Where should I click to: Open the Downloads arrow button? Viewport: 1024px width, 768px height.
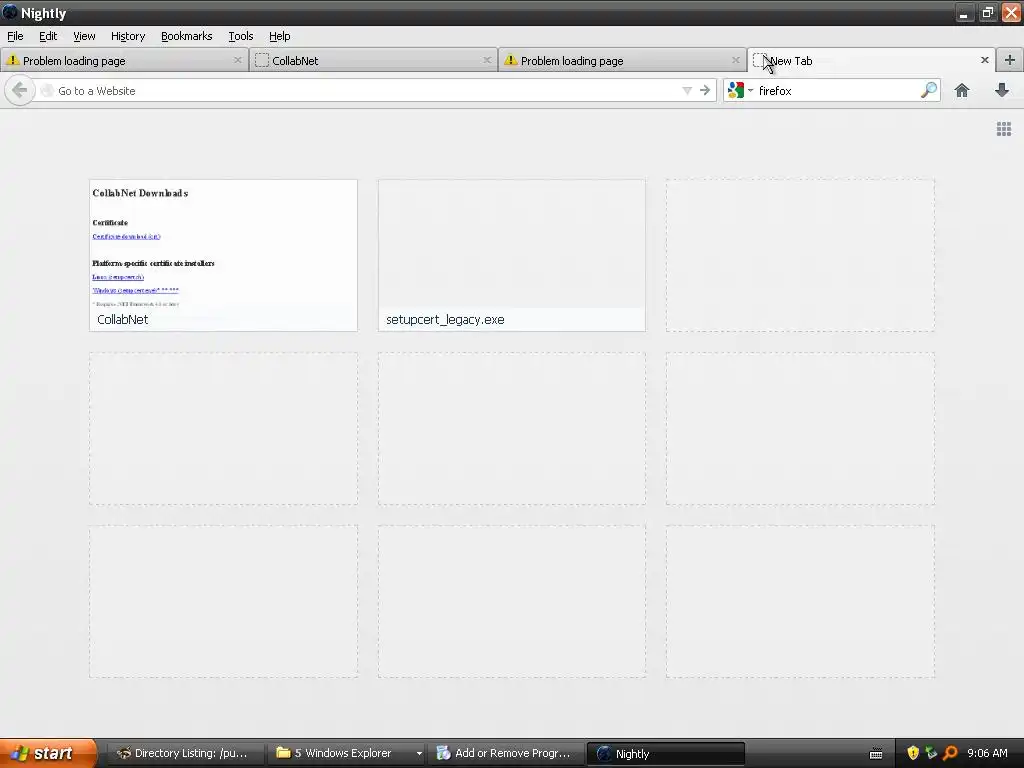[x=1002, y=90]
